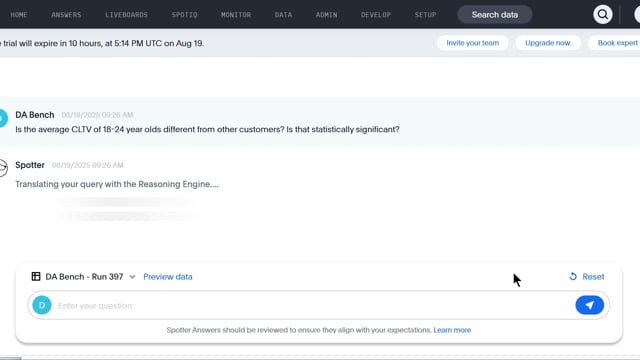Screen dimensions: 640x360
Task: Click DA Bench user avatar in chat
Action: coord(3,118)
